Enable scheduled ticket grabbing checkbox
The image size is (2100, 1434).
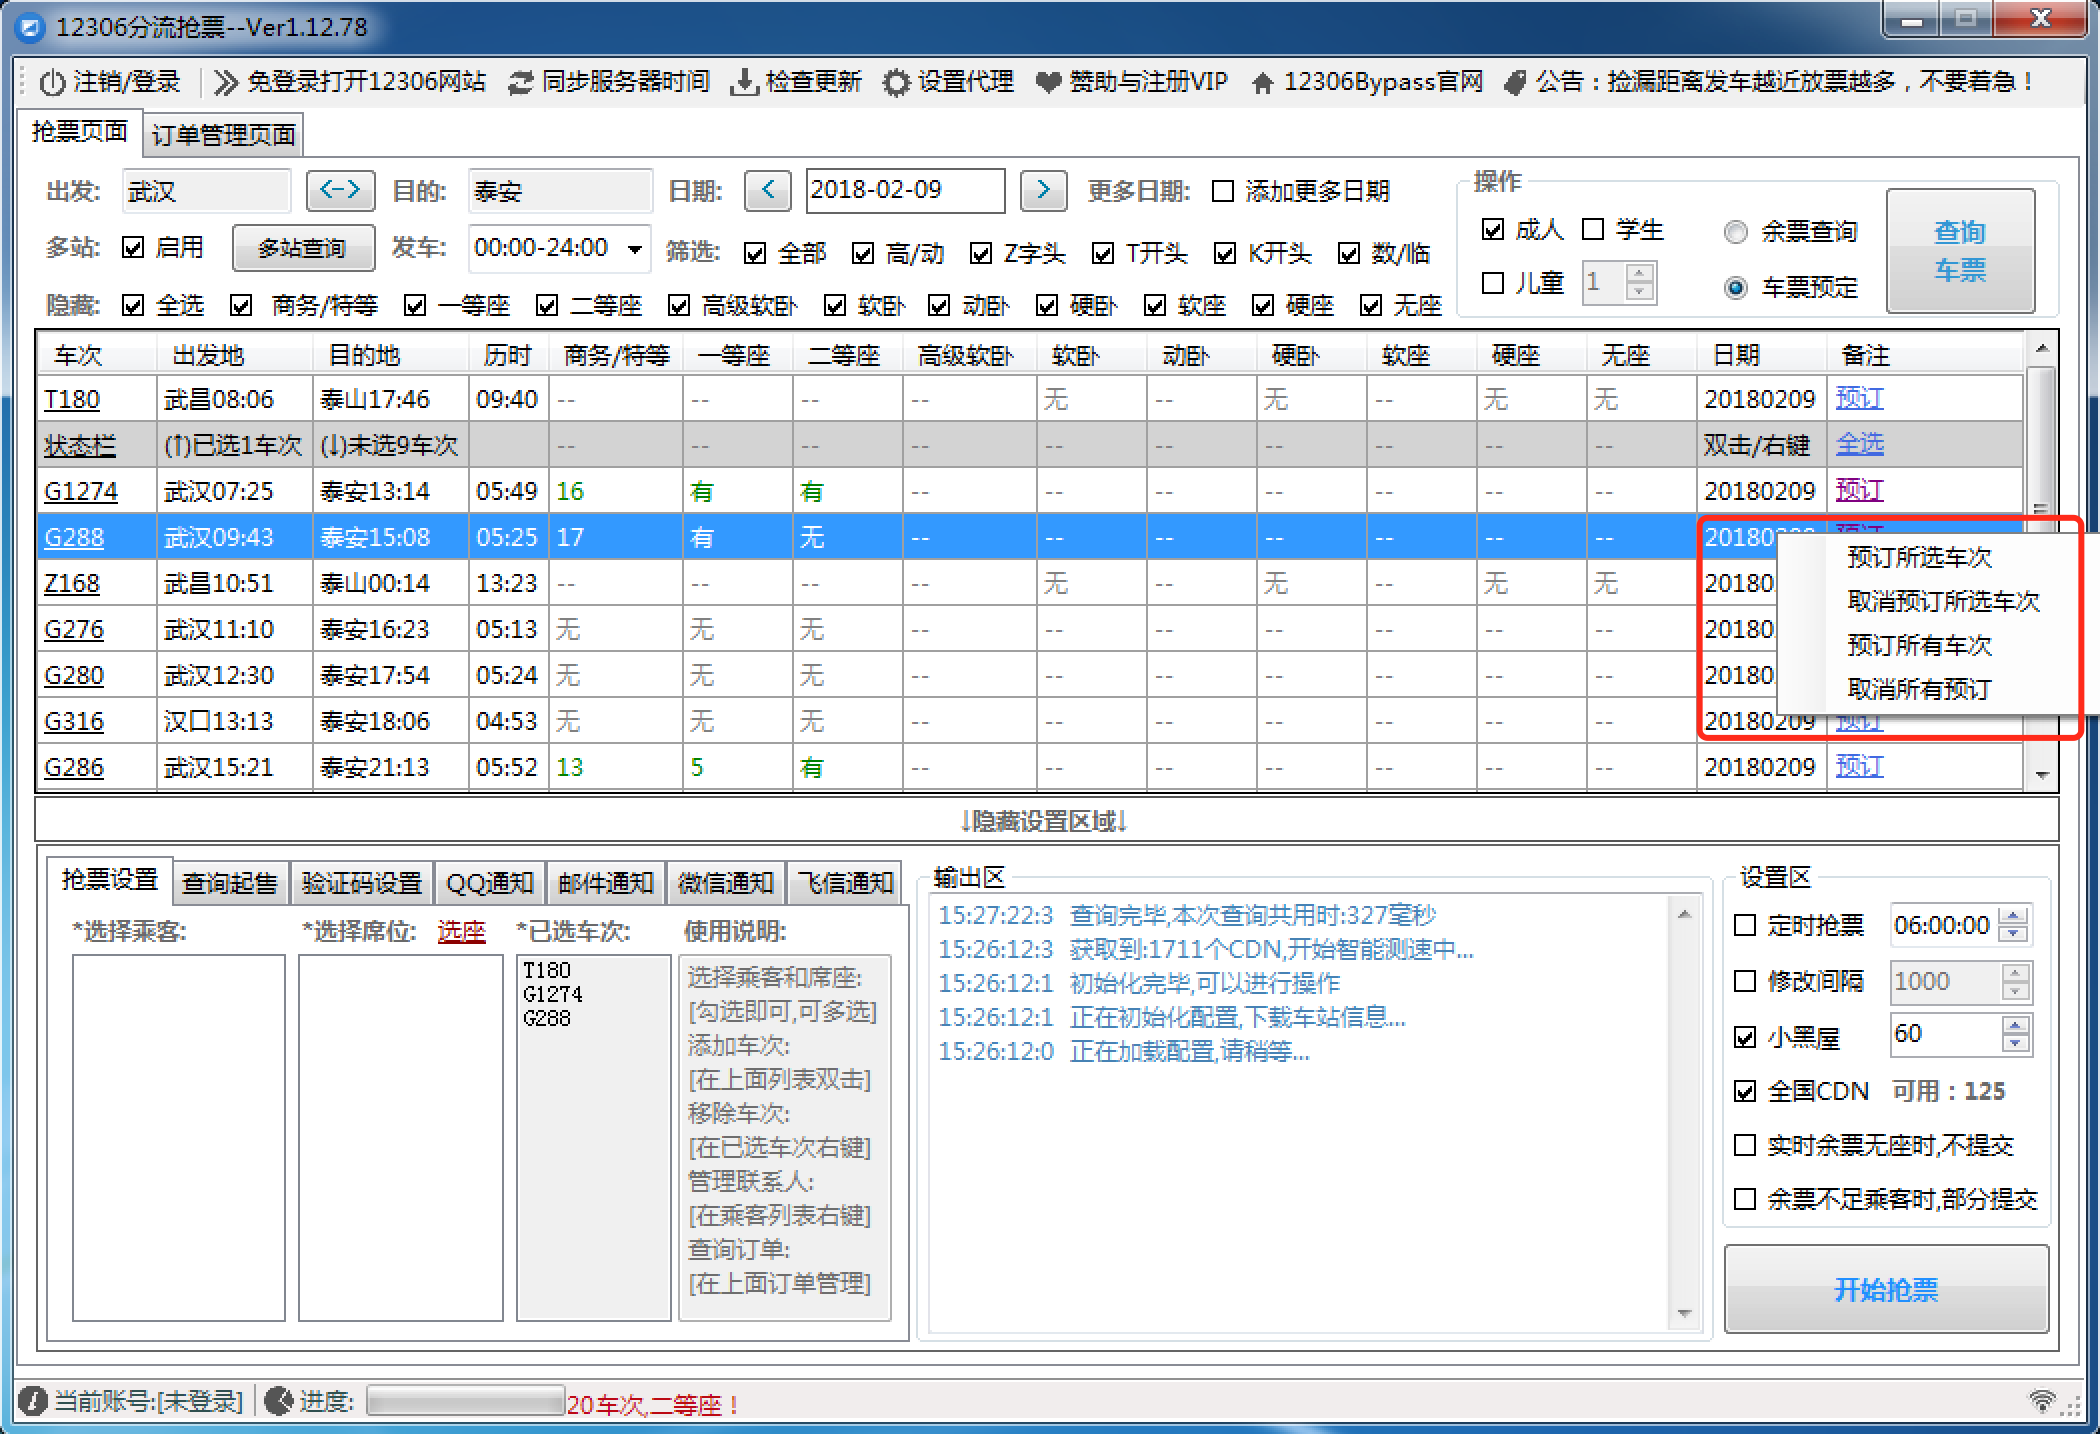[x=1745, y=926]
